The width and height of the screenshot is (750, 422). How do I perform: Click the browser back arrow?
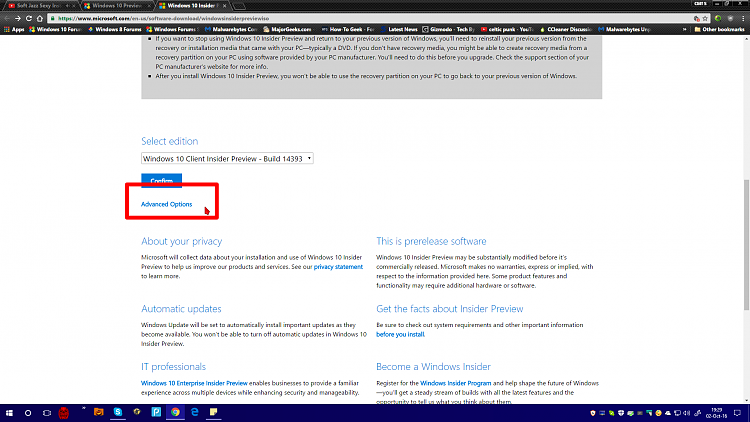pyautogui.click(x=7, y=19)
